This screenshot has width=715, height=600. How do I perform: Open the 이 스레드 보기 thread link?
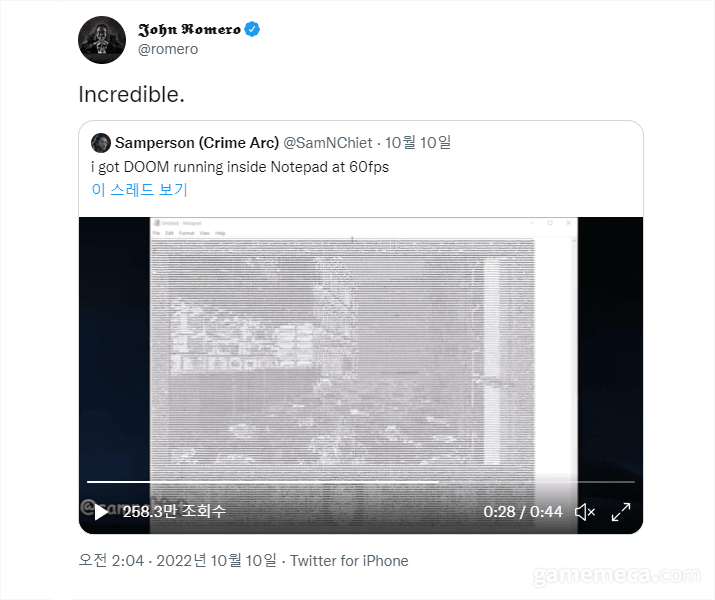[x=140, y=190]
